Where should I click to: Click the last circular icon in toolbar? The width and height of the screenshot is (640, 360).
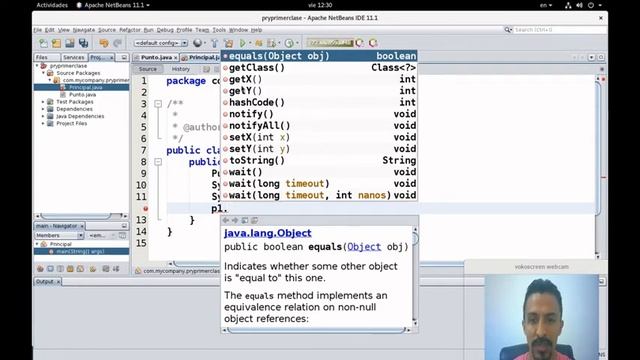(x=373, y=43)
